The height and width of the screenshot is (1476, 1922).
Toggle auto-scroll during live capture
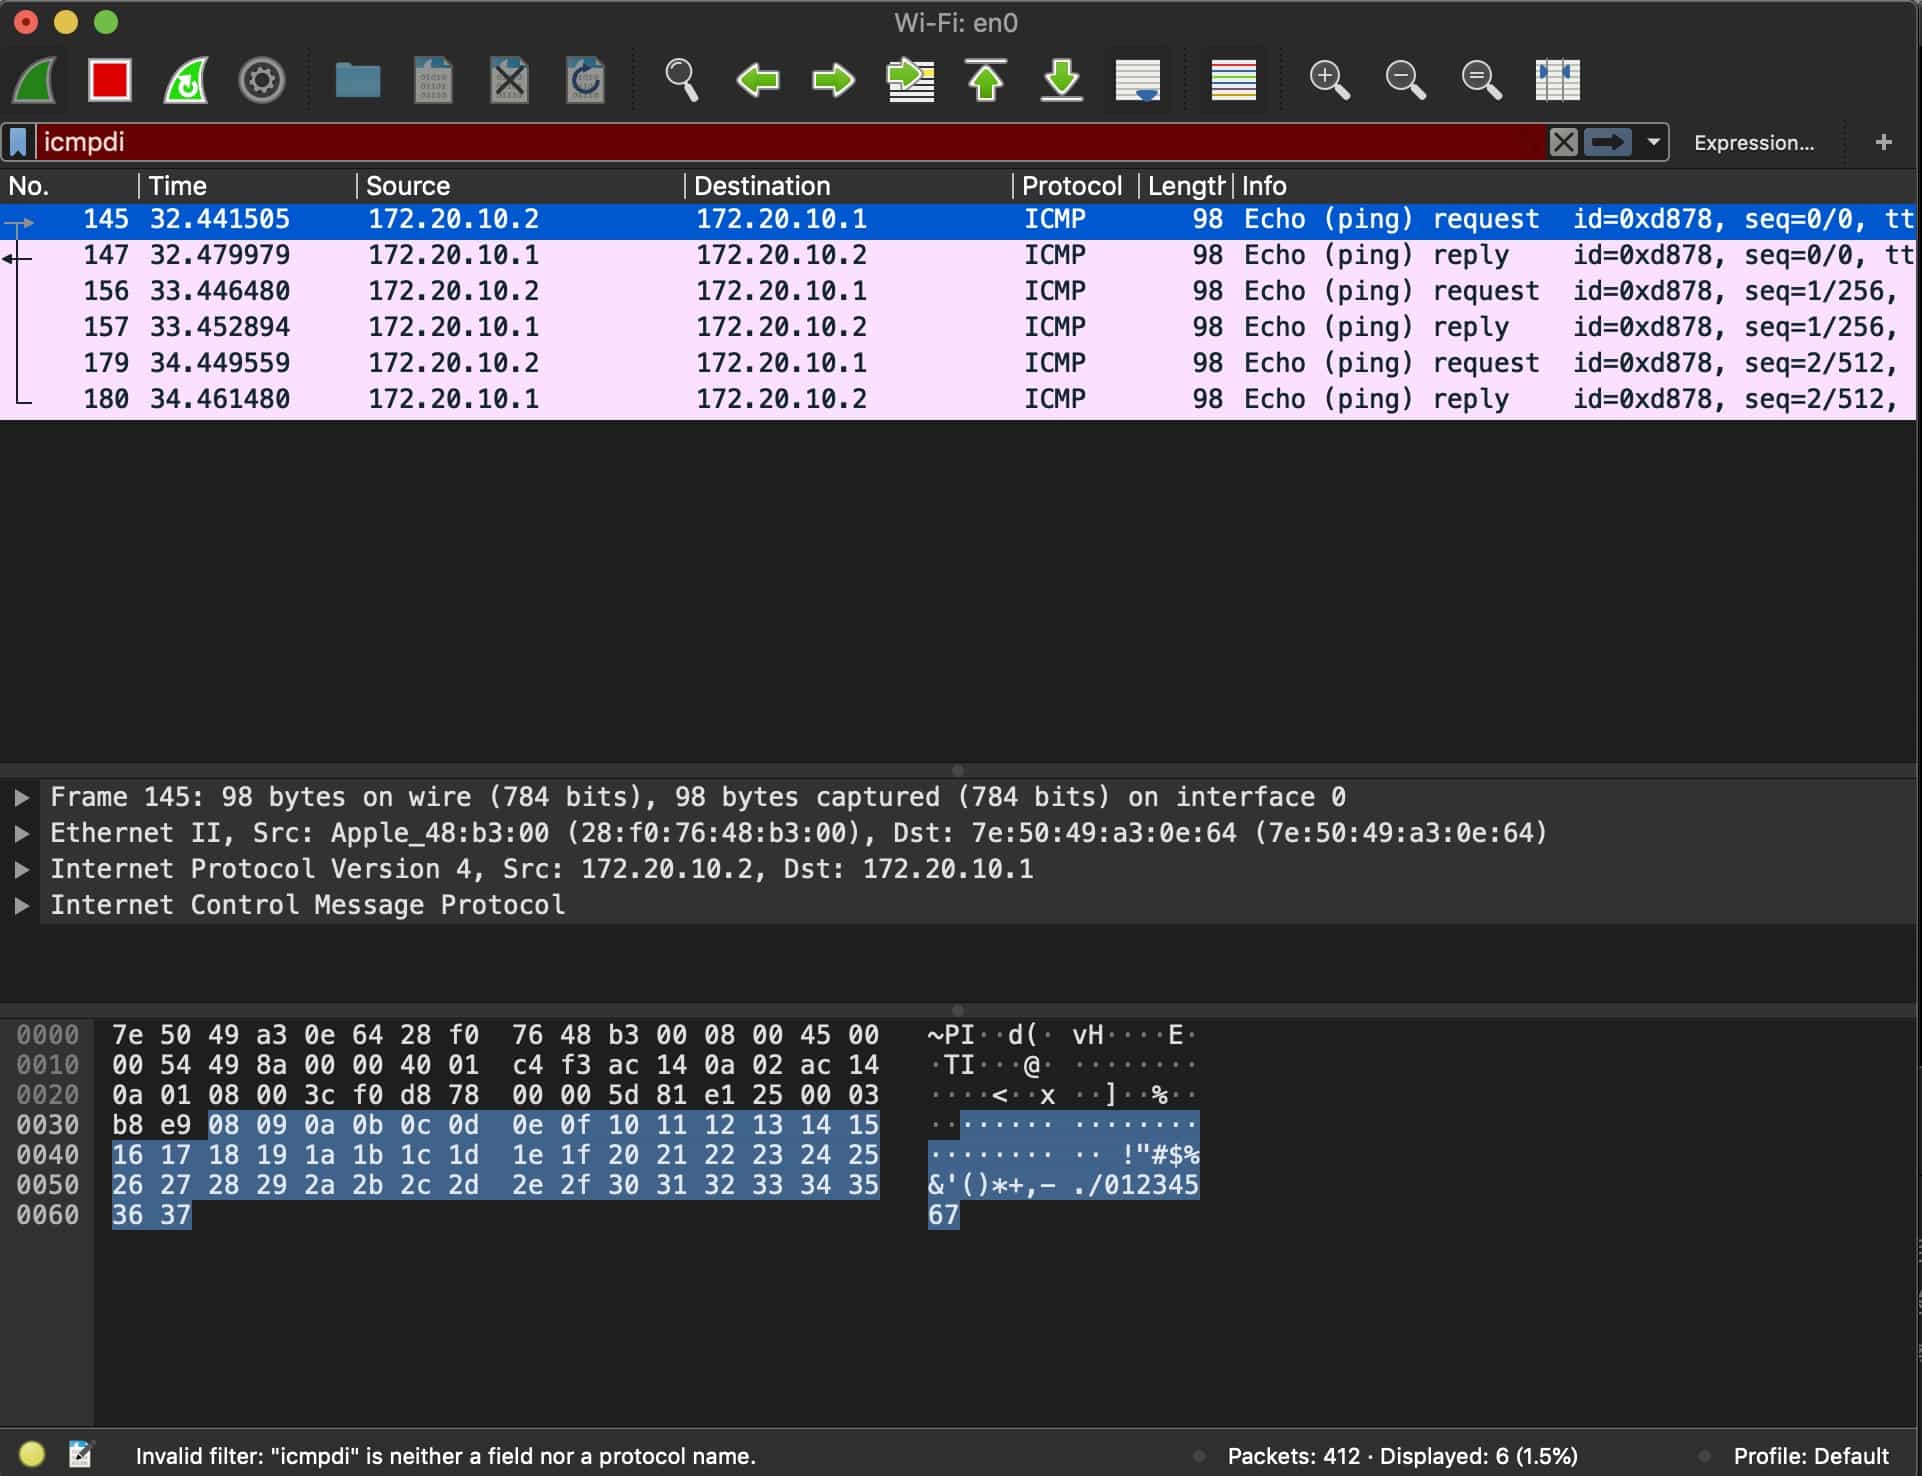1137,79
